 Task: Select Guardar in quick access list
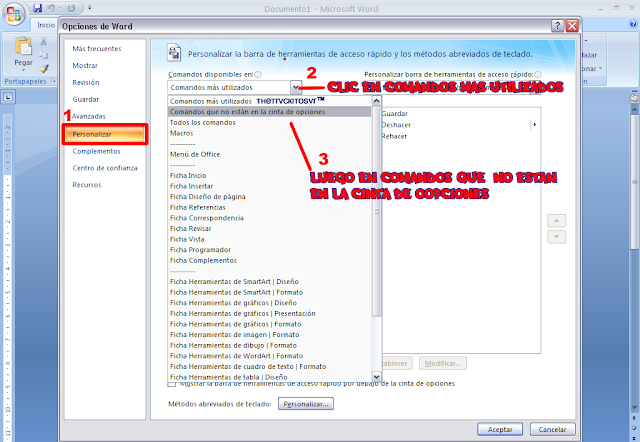point(394,113)
